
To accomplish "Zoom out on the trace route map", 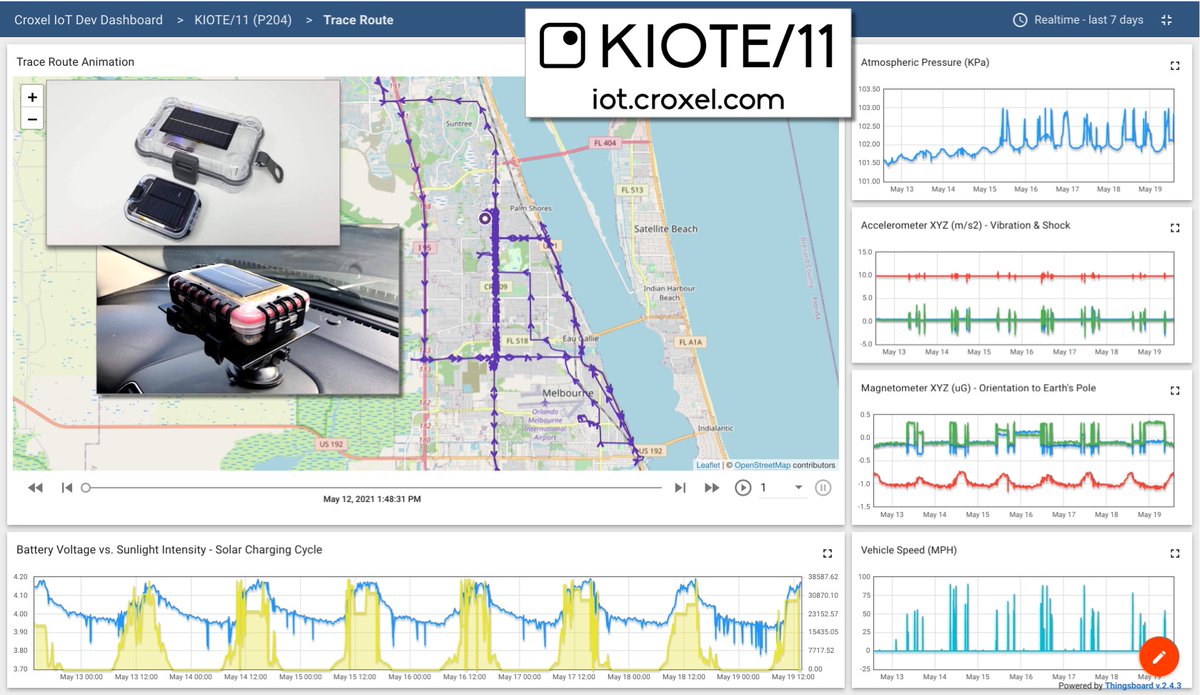I will pyautogui.click(x=32, y=119).
